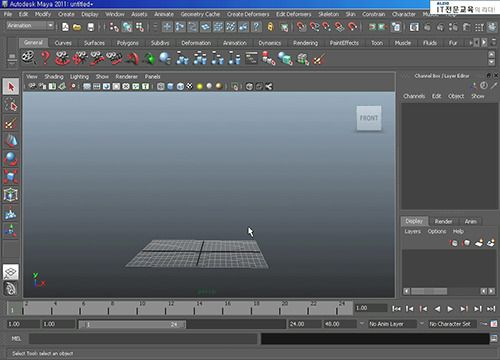Click the FRONT view cube
The height and width of the screenshot is (360, 500).
[369, 118]
